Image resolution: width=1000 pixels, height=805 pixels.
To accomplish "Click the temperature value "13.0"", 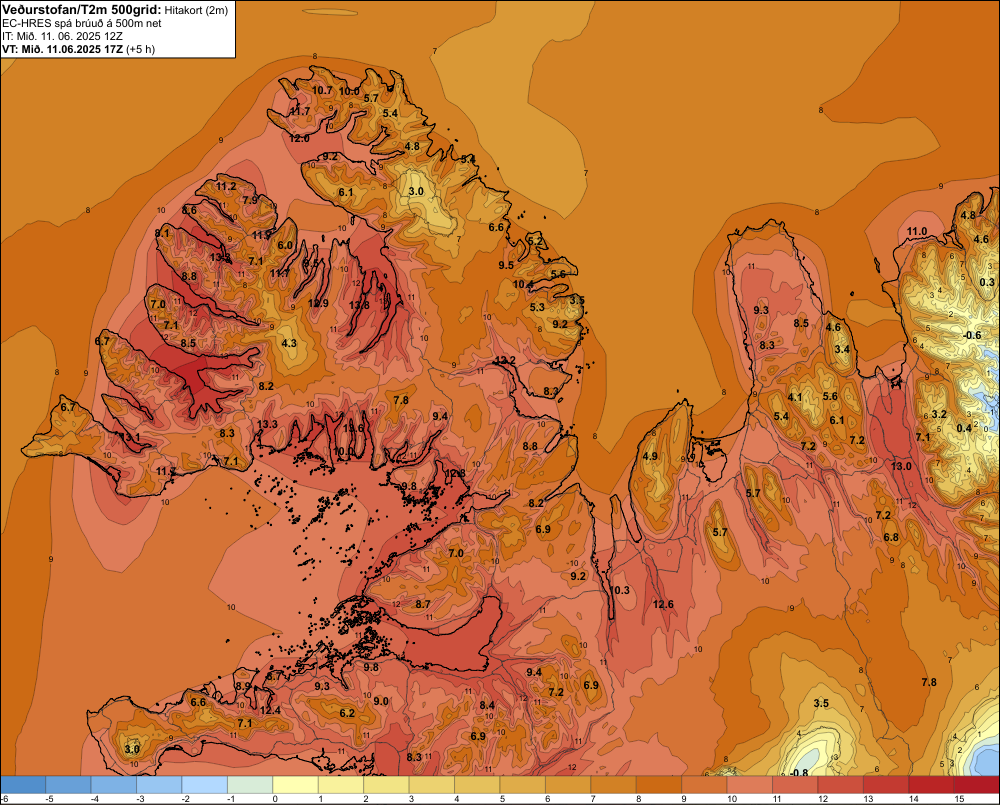I will tap(901, 466).
